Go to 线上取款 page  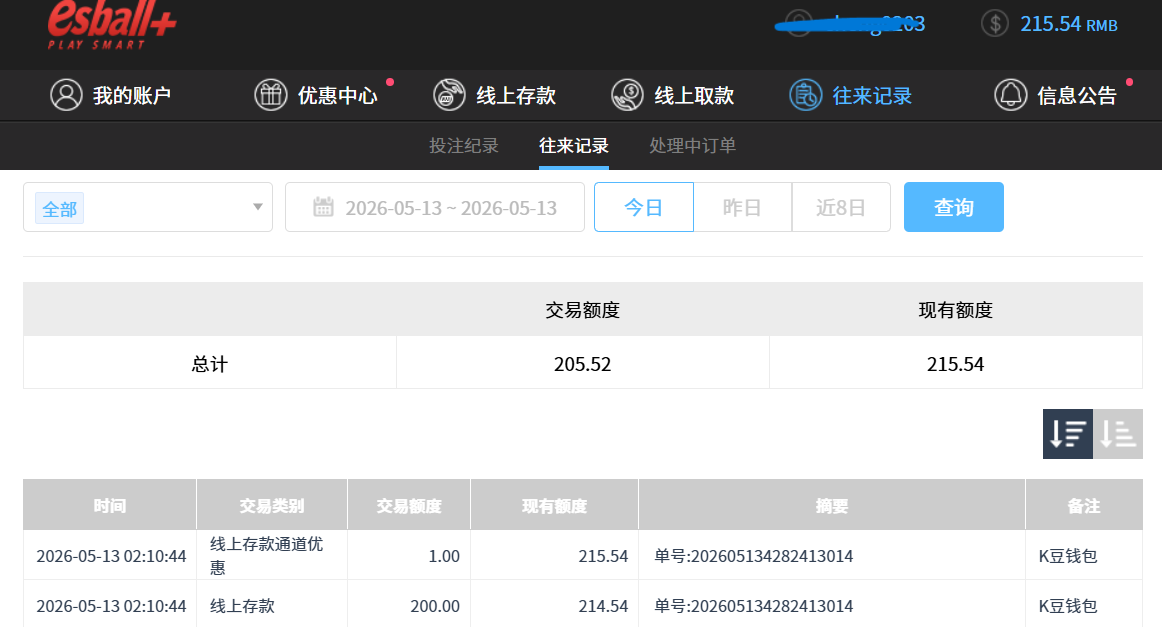(x=673, y=96)
